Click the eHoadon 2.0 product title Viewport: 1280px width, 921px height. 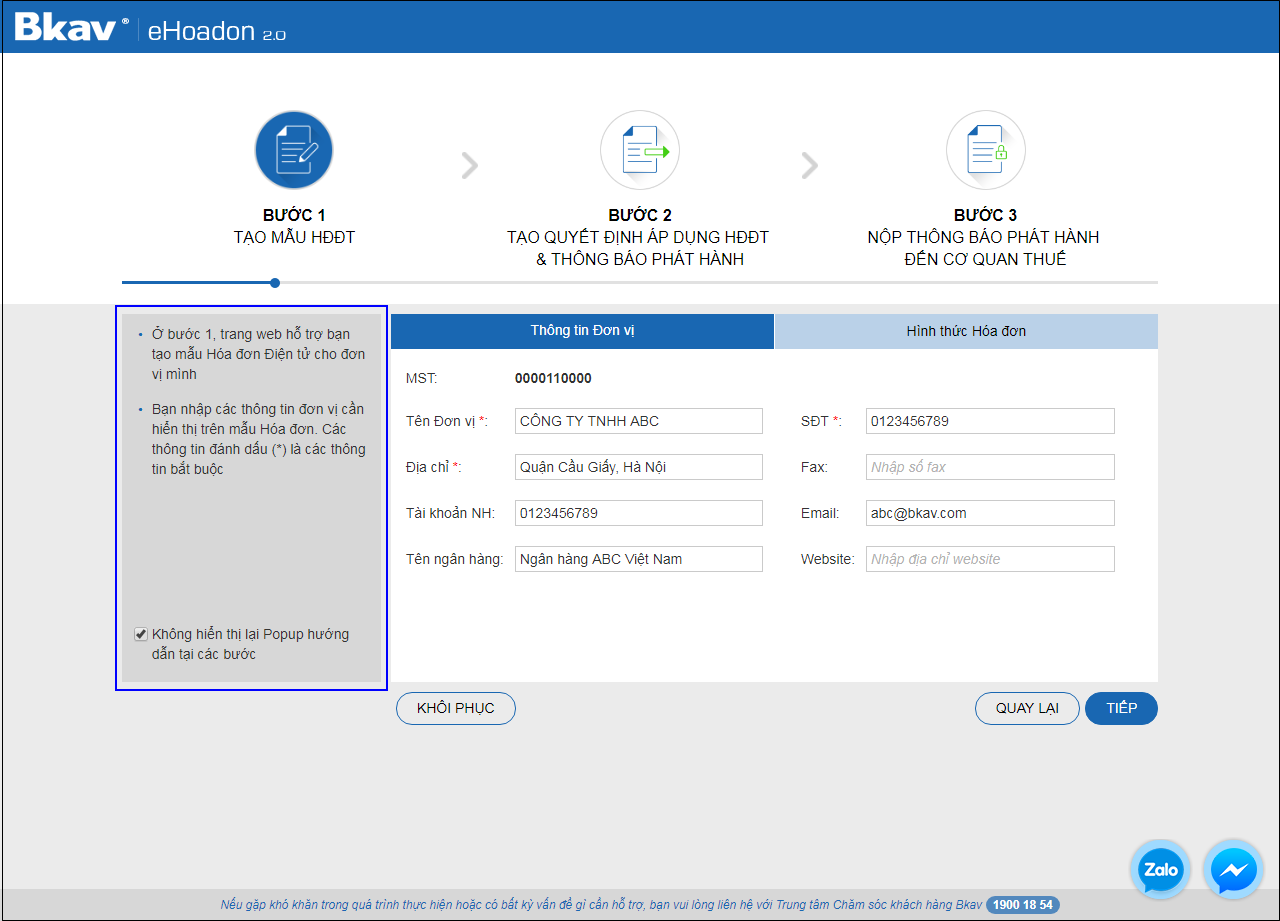(216, 31)
